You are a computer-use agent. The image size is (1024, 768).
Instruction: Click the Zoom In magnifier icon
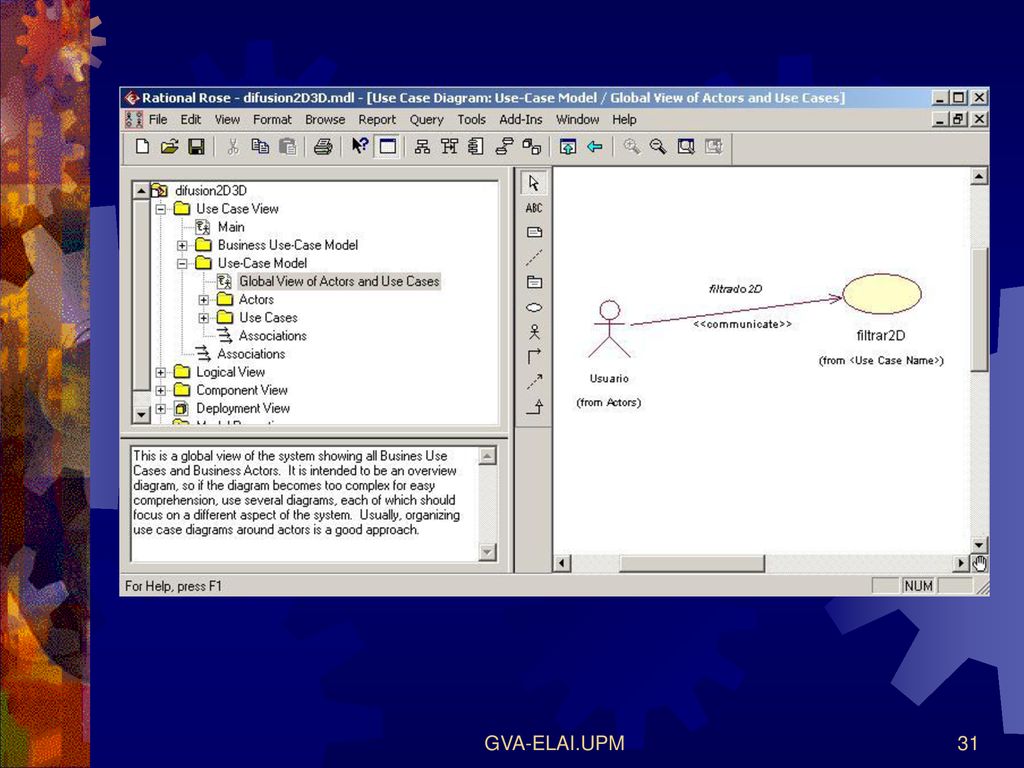coord(631,147)
